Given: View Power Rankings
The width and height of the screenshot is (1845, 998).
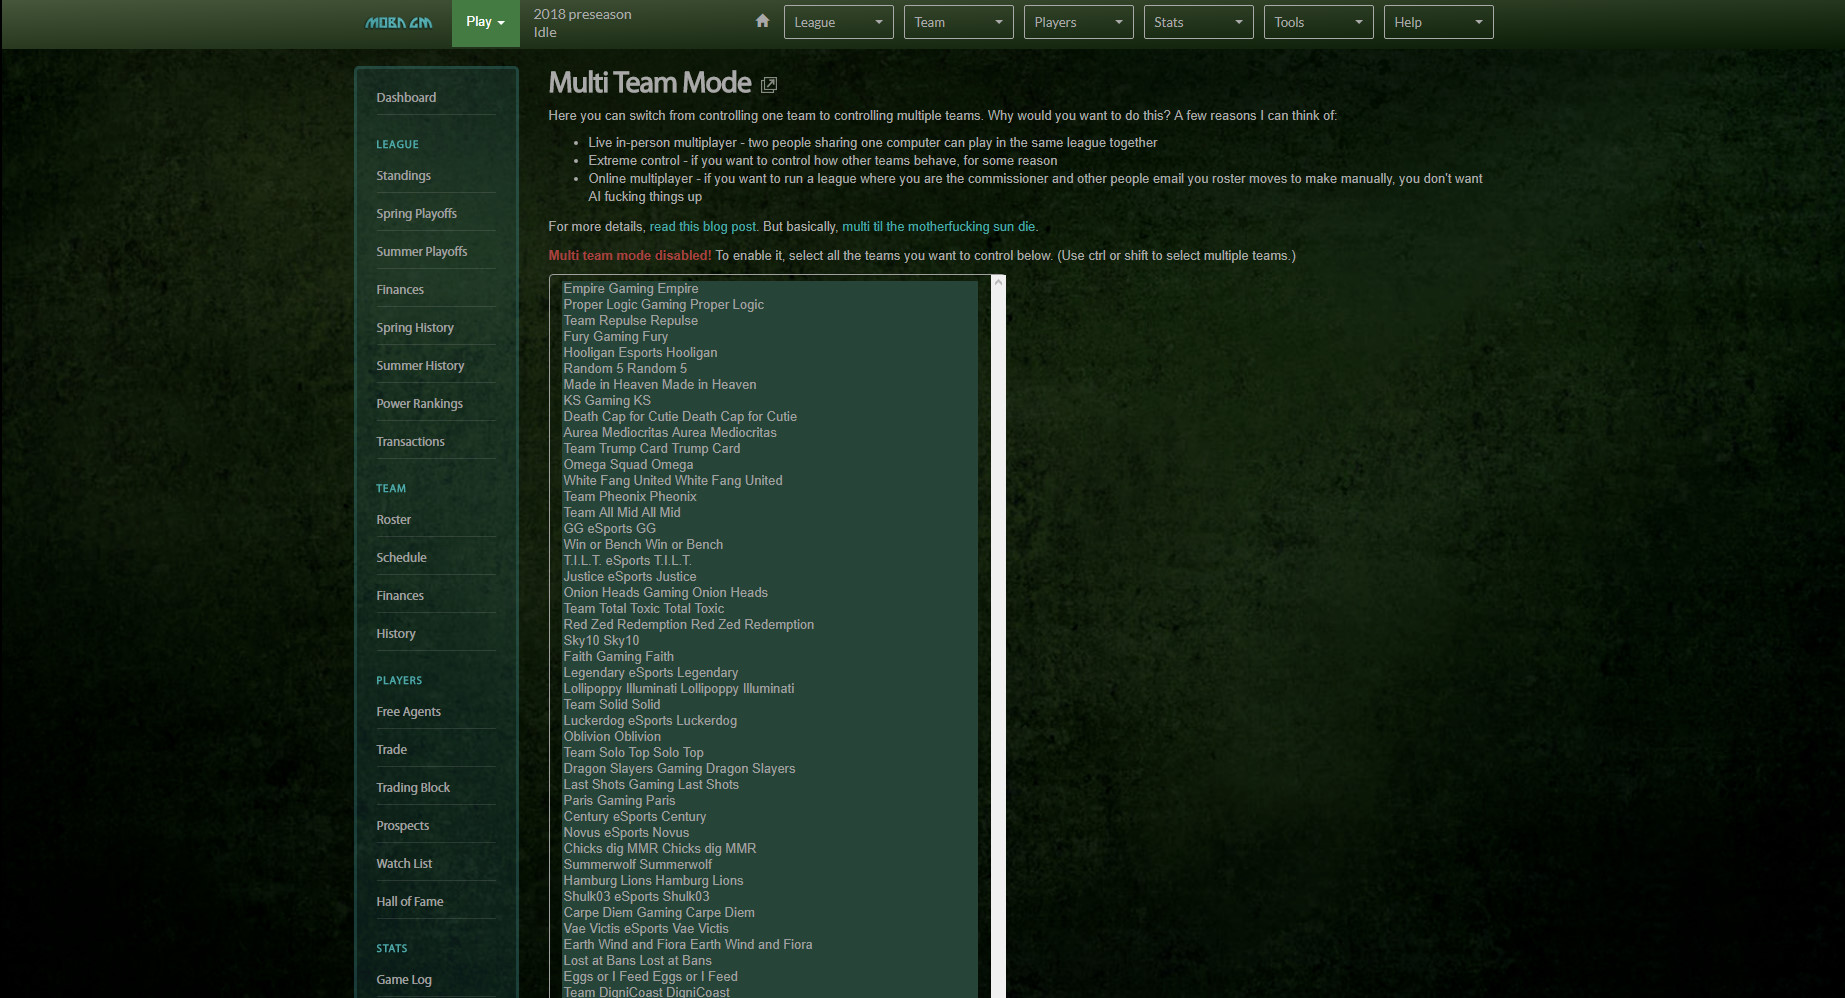Looking at the screenshot, I should click(x=419, y=403).
